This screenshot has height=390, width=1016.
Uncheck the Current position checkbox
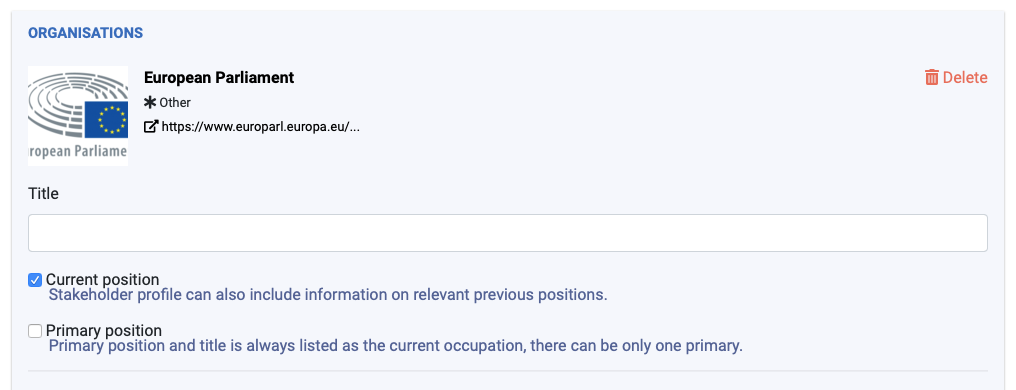click(x=35, y=280)
